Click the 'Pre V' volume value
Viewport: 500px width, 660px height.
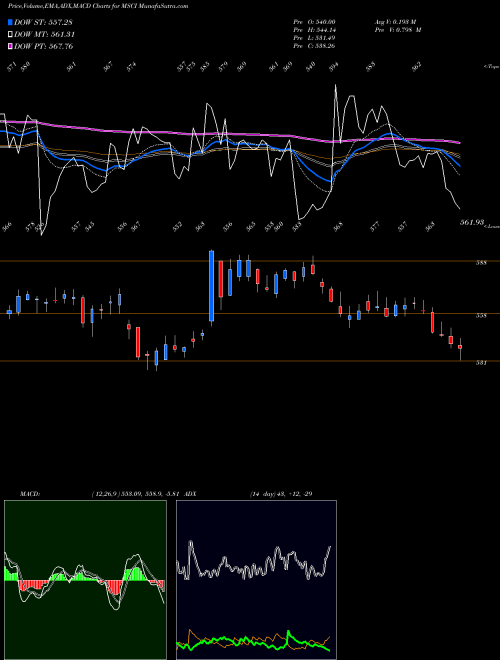(x=408, y=30)
